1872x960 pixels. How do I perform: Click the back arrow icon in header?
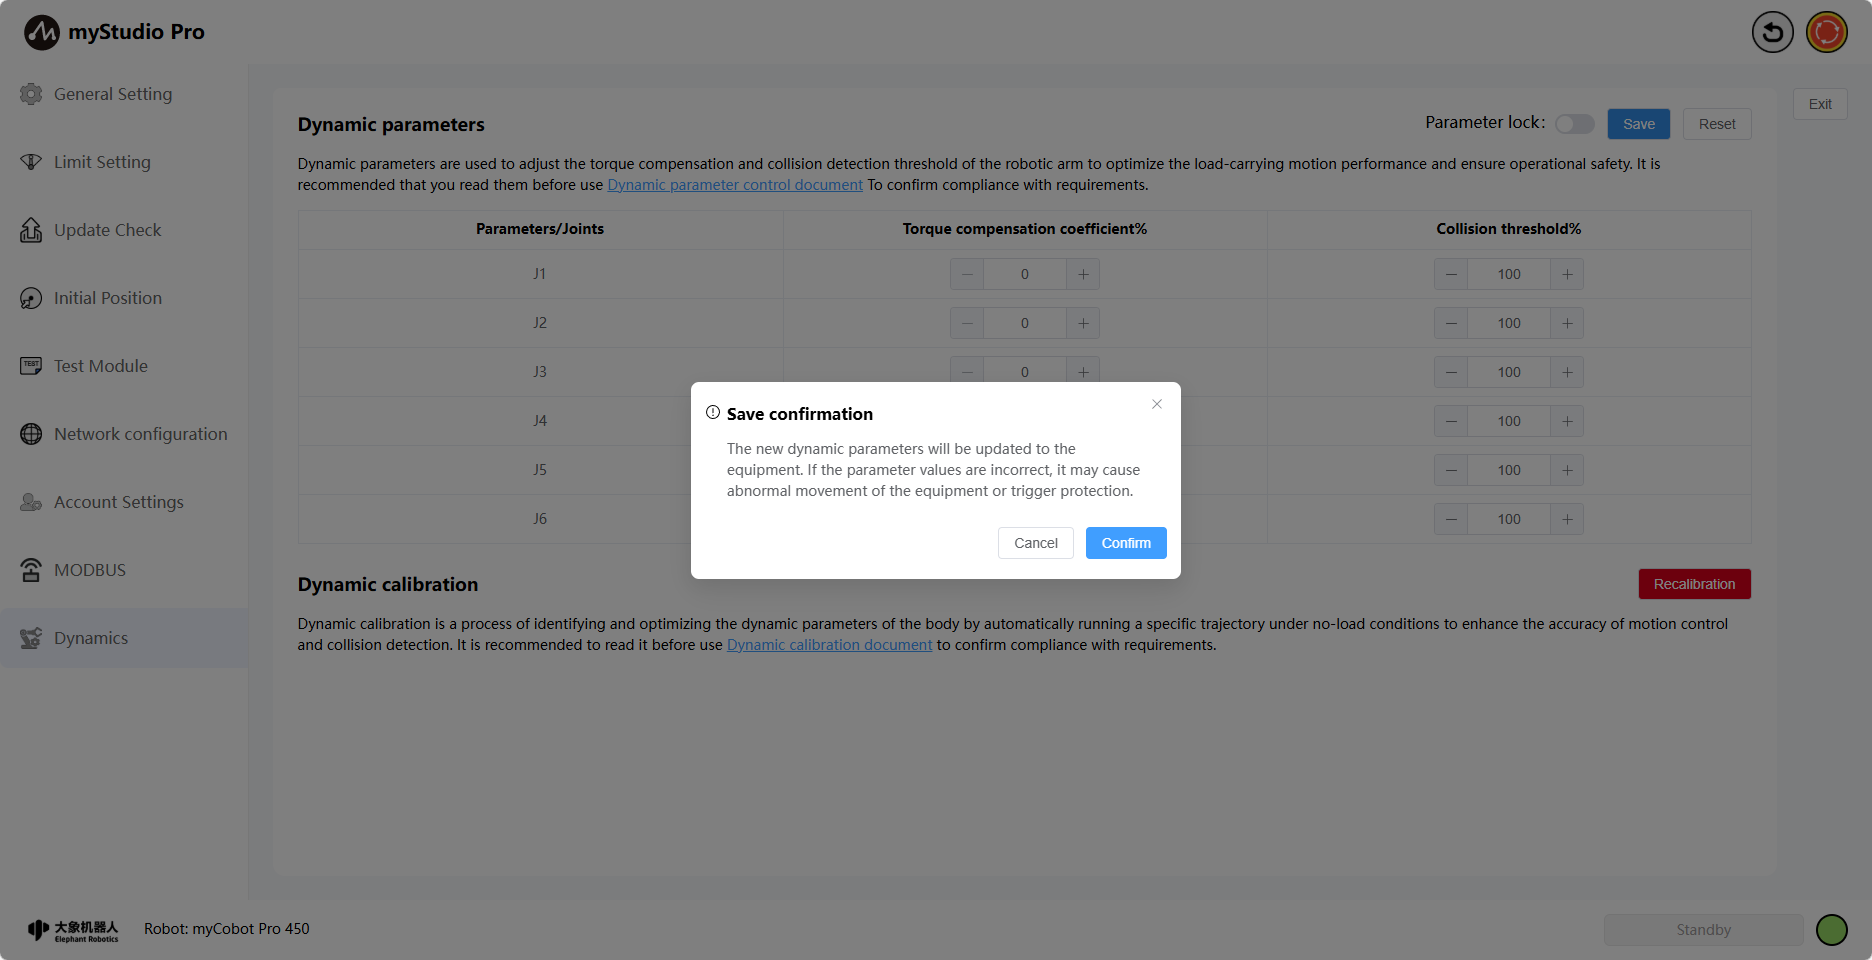[x=1772, y=32]
